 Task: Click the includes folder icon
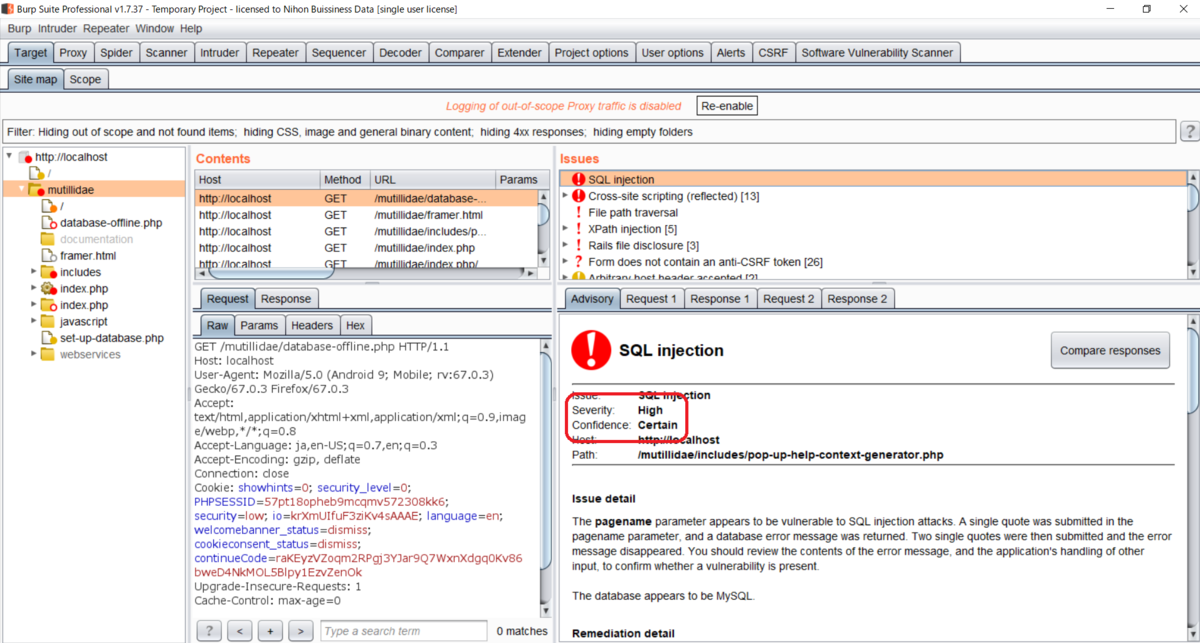point(48,272)
